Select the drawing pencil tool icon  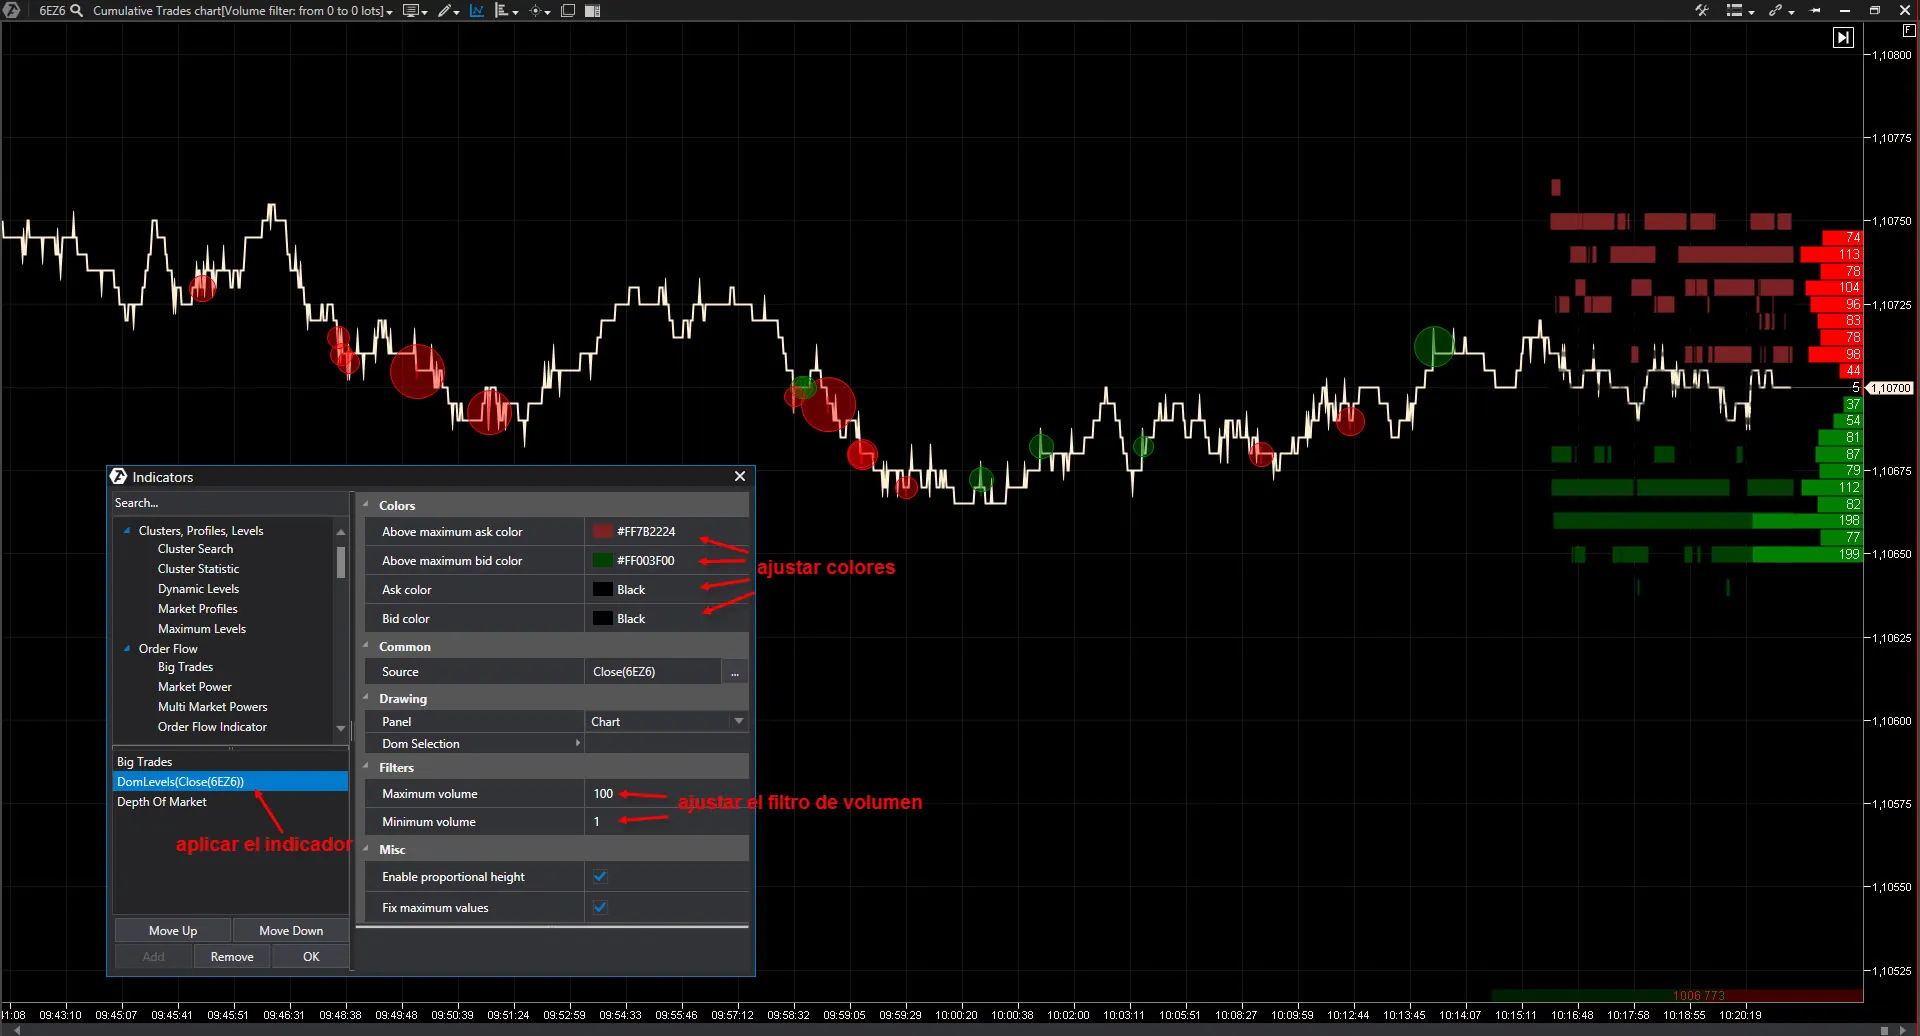[x=445, y=10]
